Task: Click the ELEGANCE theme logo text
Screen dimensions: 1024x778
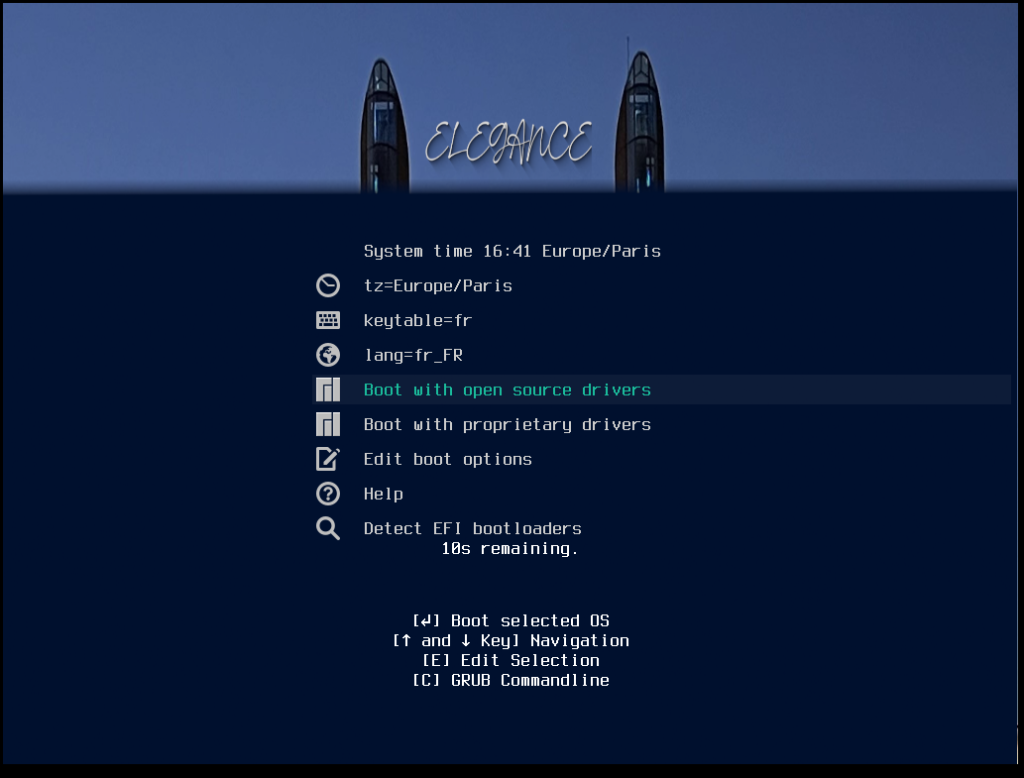Action: [x=508, y=143]
